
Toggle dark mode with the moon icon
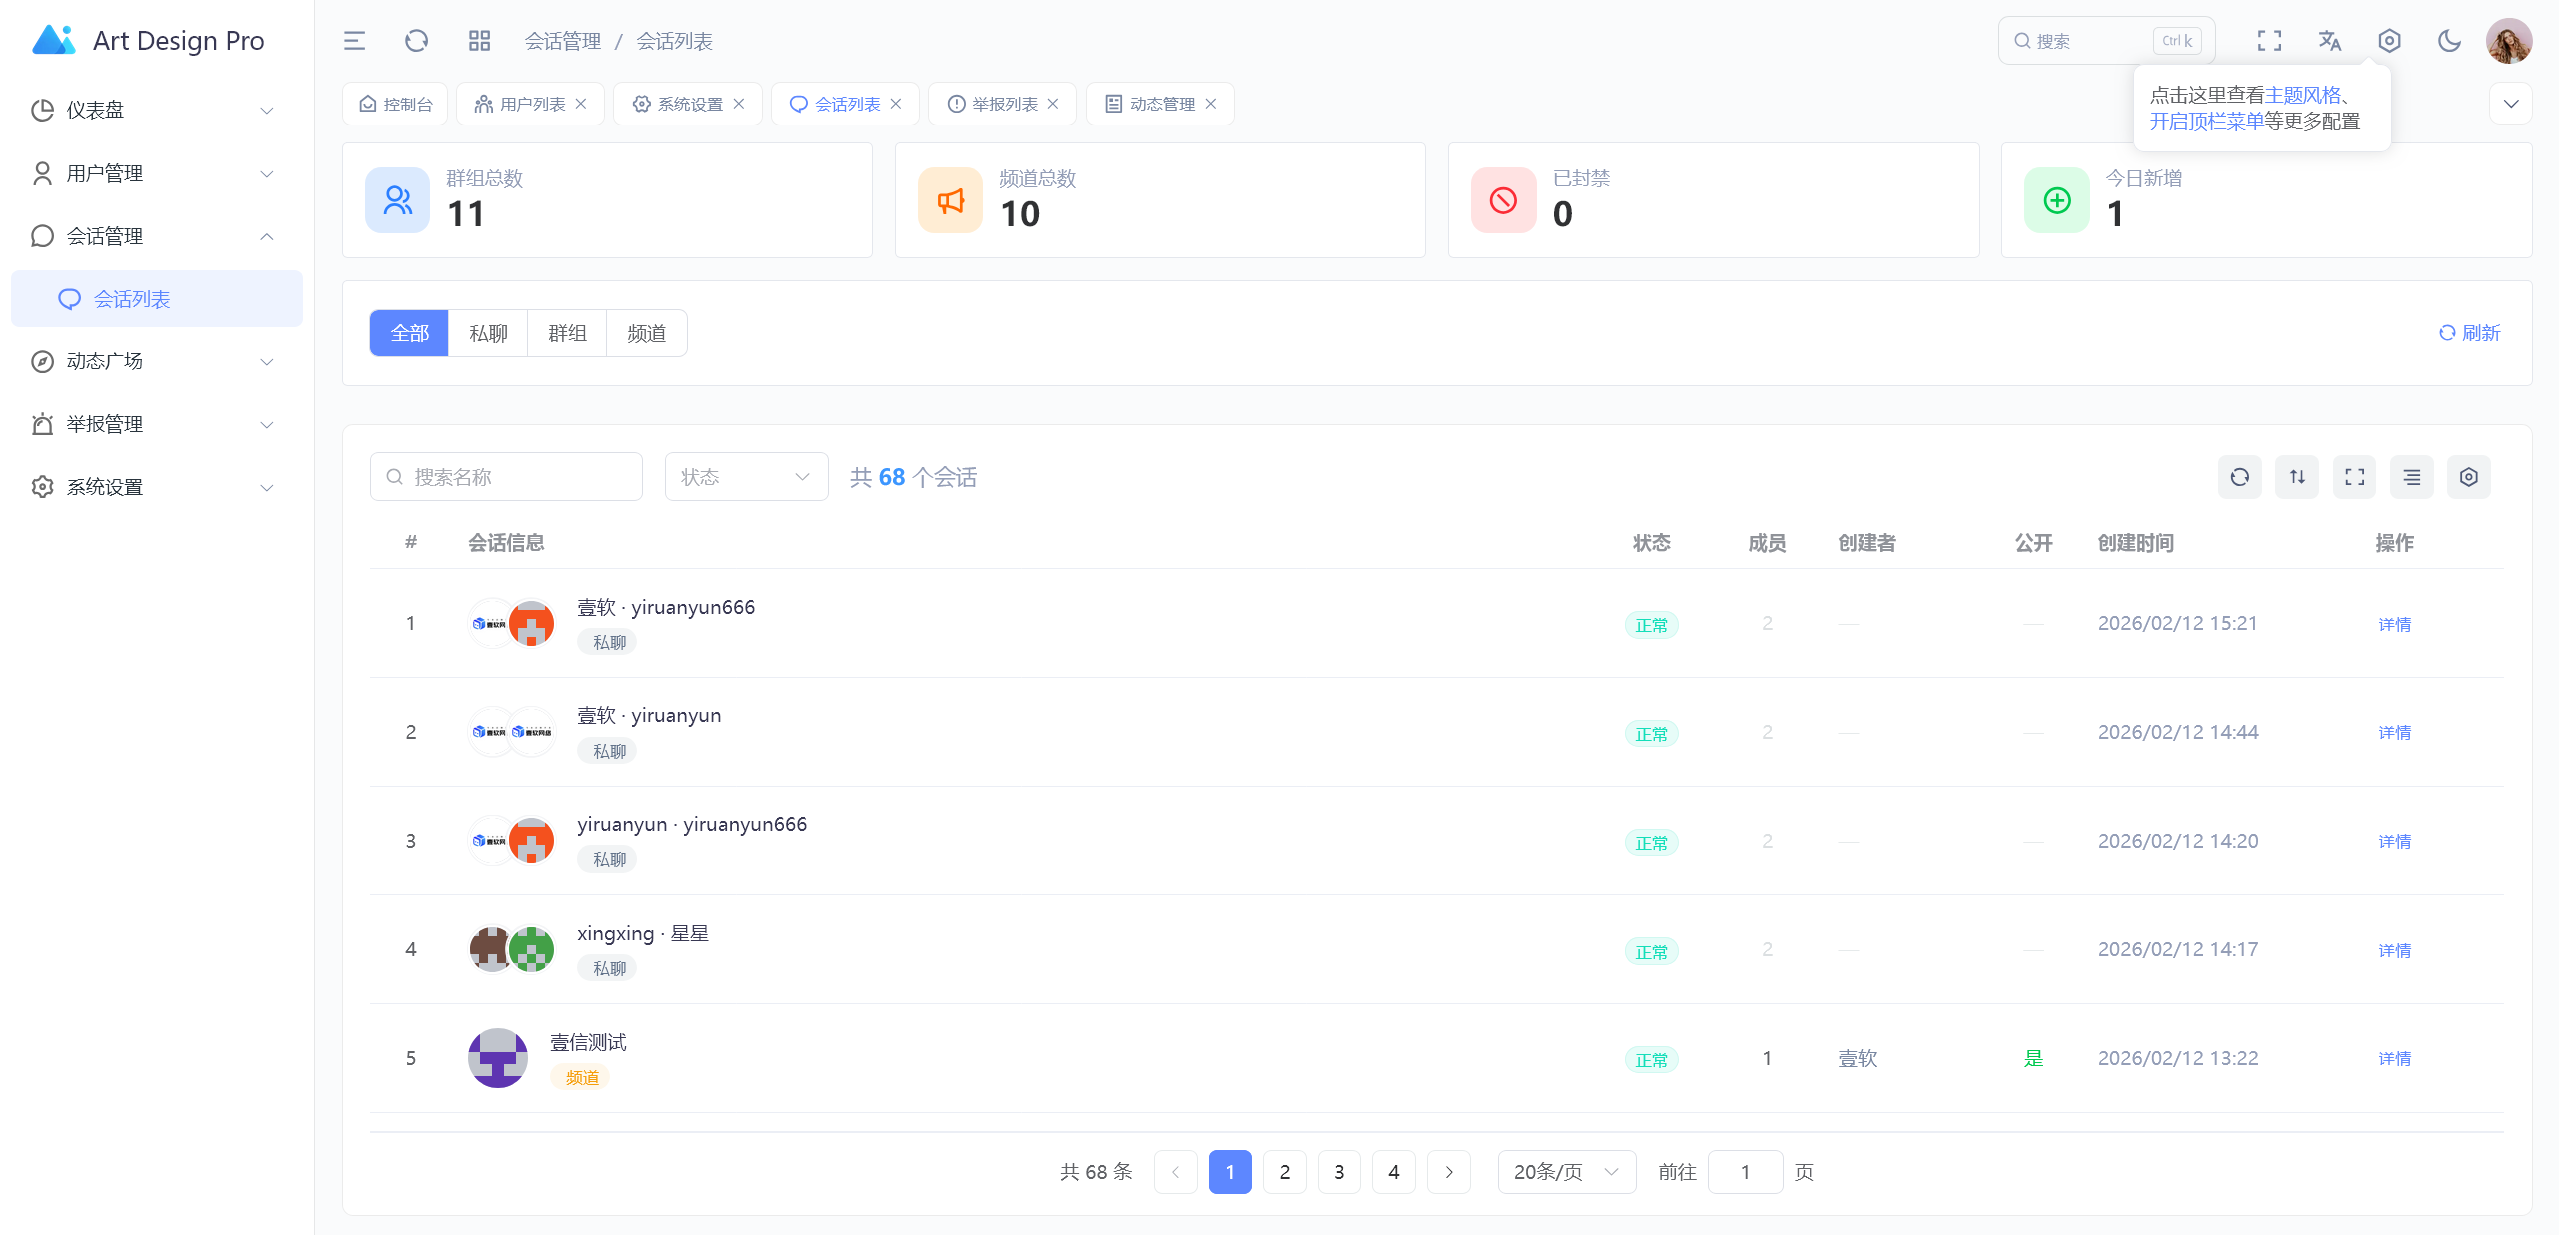coord(2449,41)
